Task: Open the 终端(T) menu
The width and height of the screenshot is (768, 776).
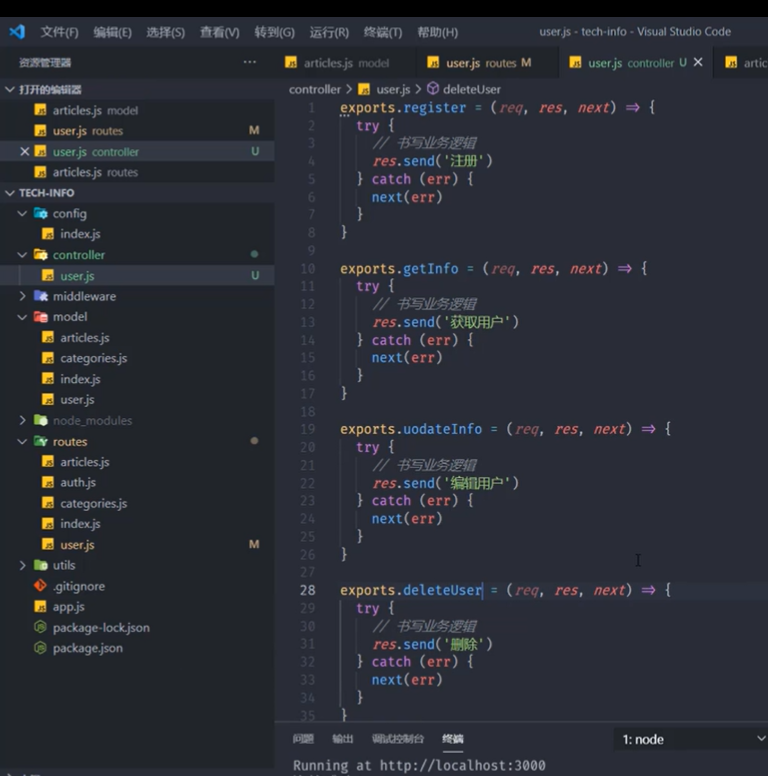Action: (383, 32)
